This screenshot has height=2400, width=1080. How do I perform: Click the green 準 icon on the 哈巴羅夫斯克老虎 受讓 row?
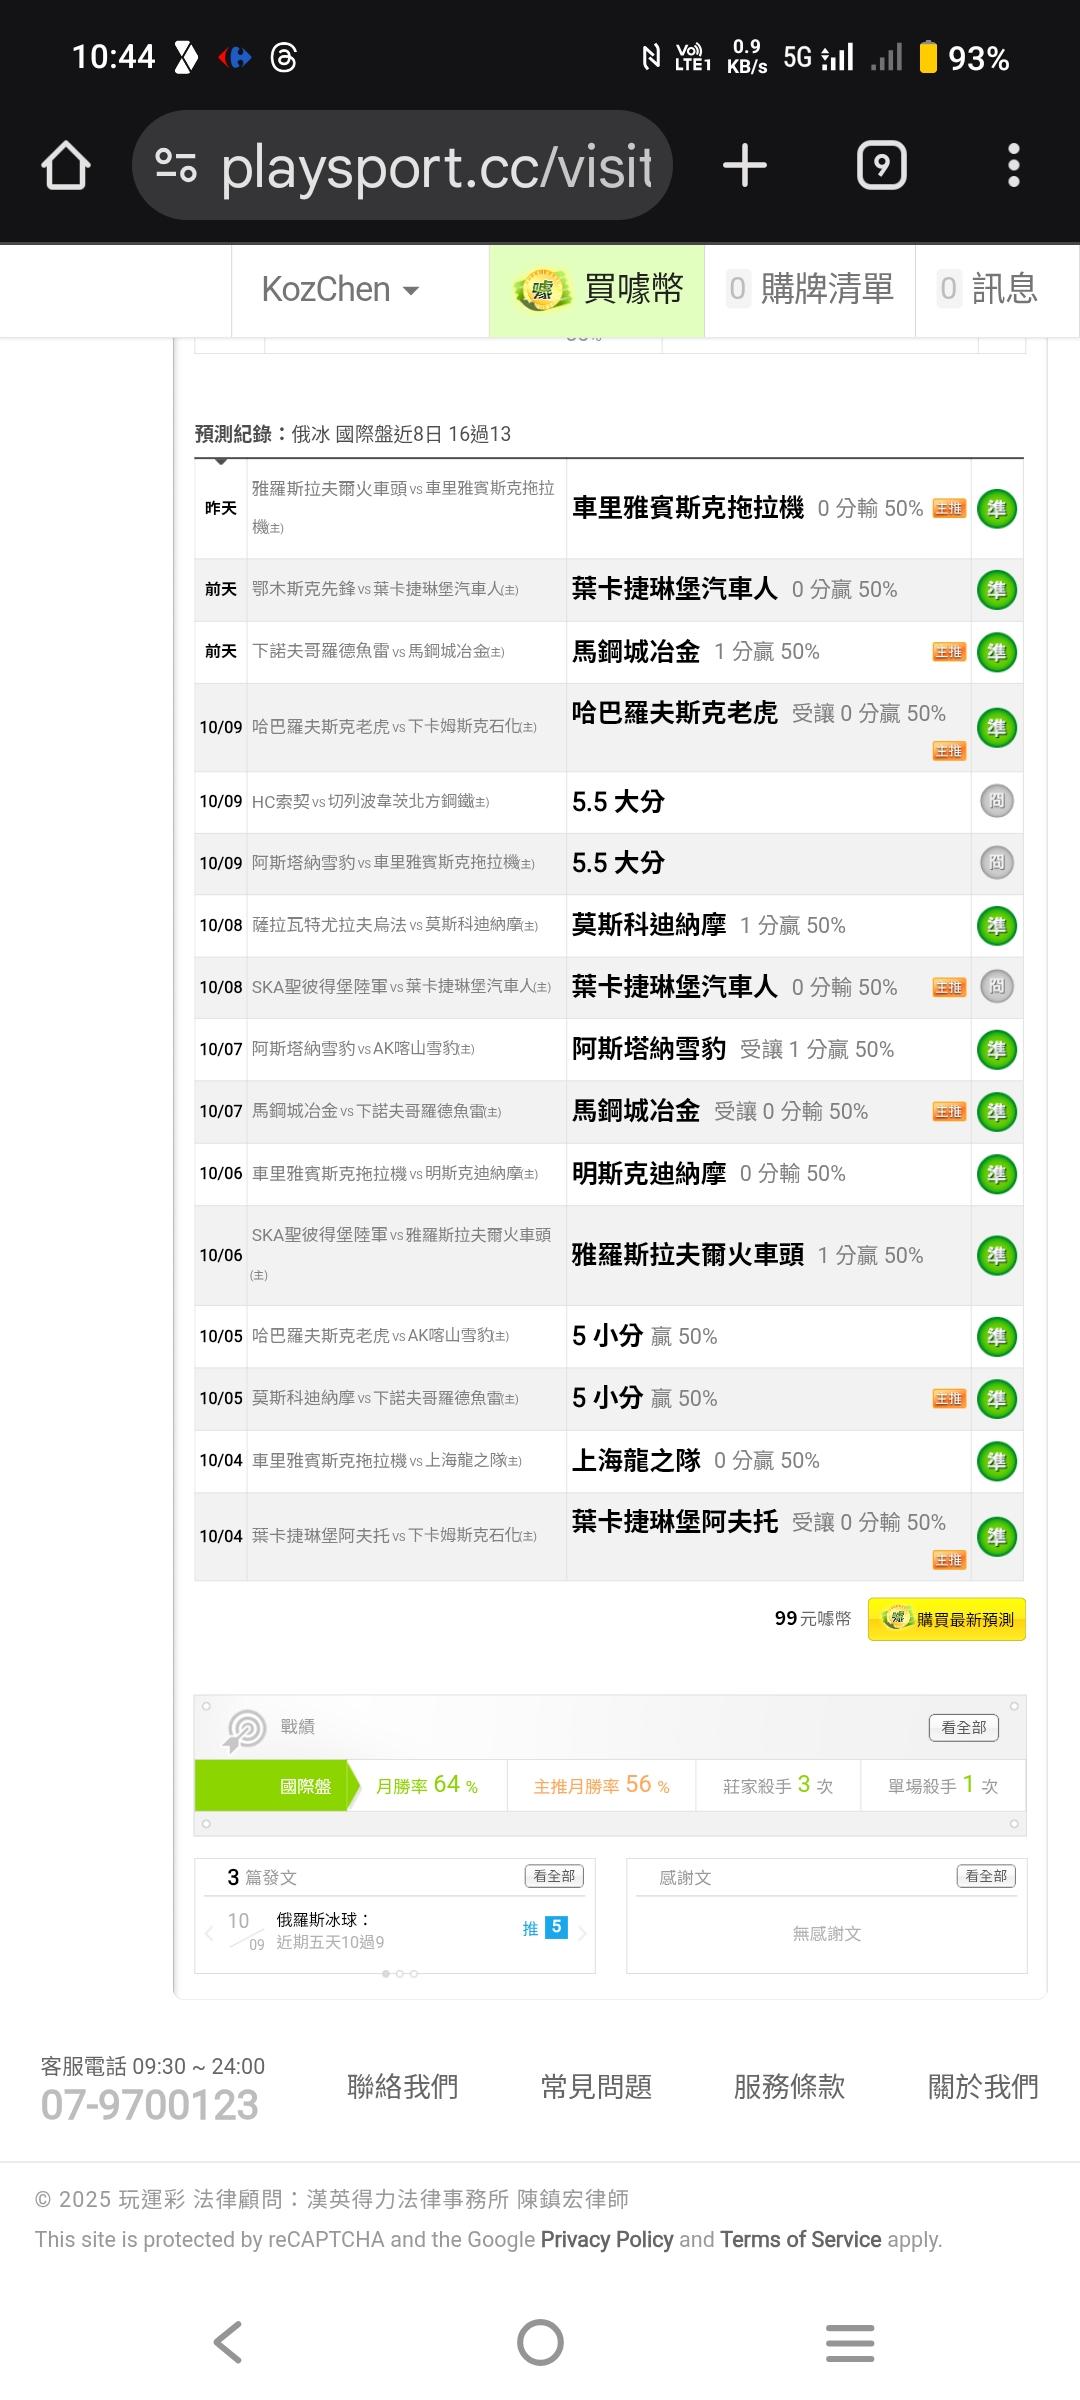(x=997, y=728)
